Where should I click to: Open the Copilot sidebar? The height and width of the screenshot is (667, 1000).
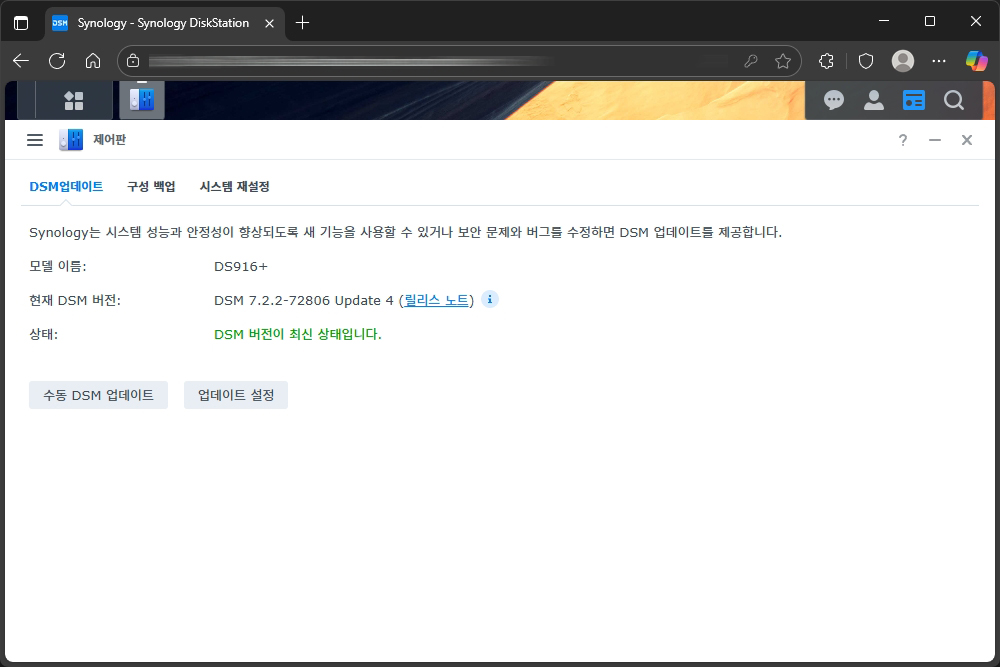pyautogui.click(x=976, y=61)
